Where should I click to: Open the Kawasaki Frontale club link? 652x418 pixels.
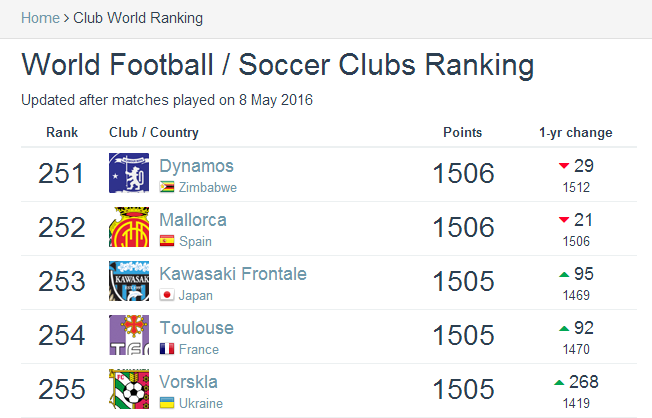coord(233,274)
